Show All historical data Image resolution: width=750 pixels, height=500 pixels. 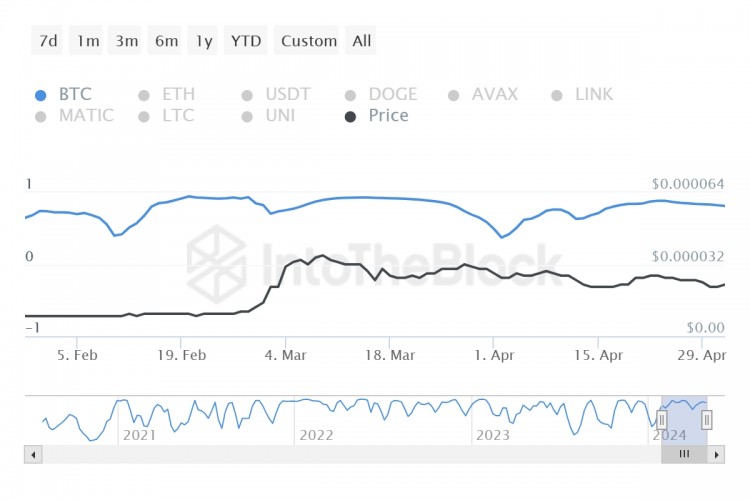click(361, 41)
